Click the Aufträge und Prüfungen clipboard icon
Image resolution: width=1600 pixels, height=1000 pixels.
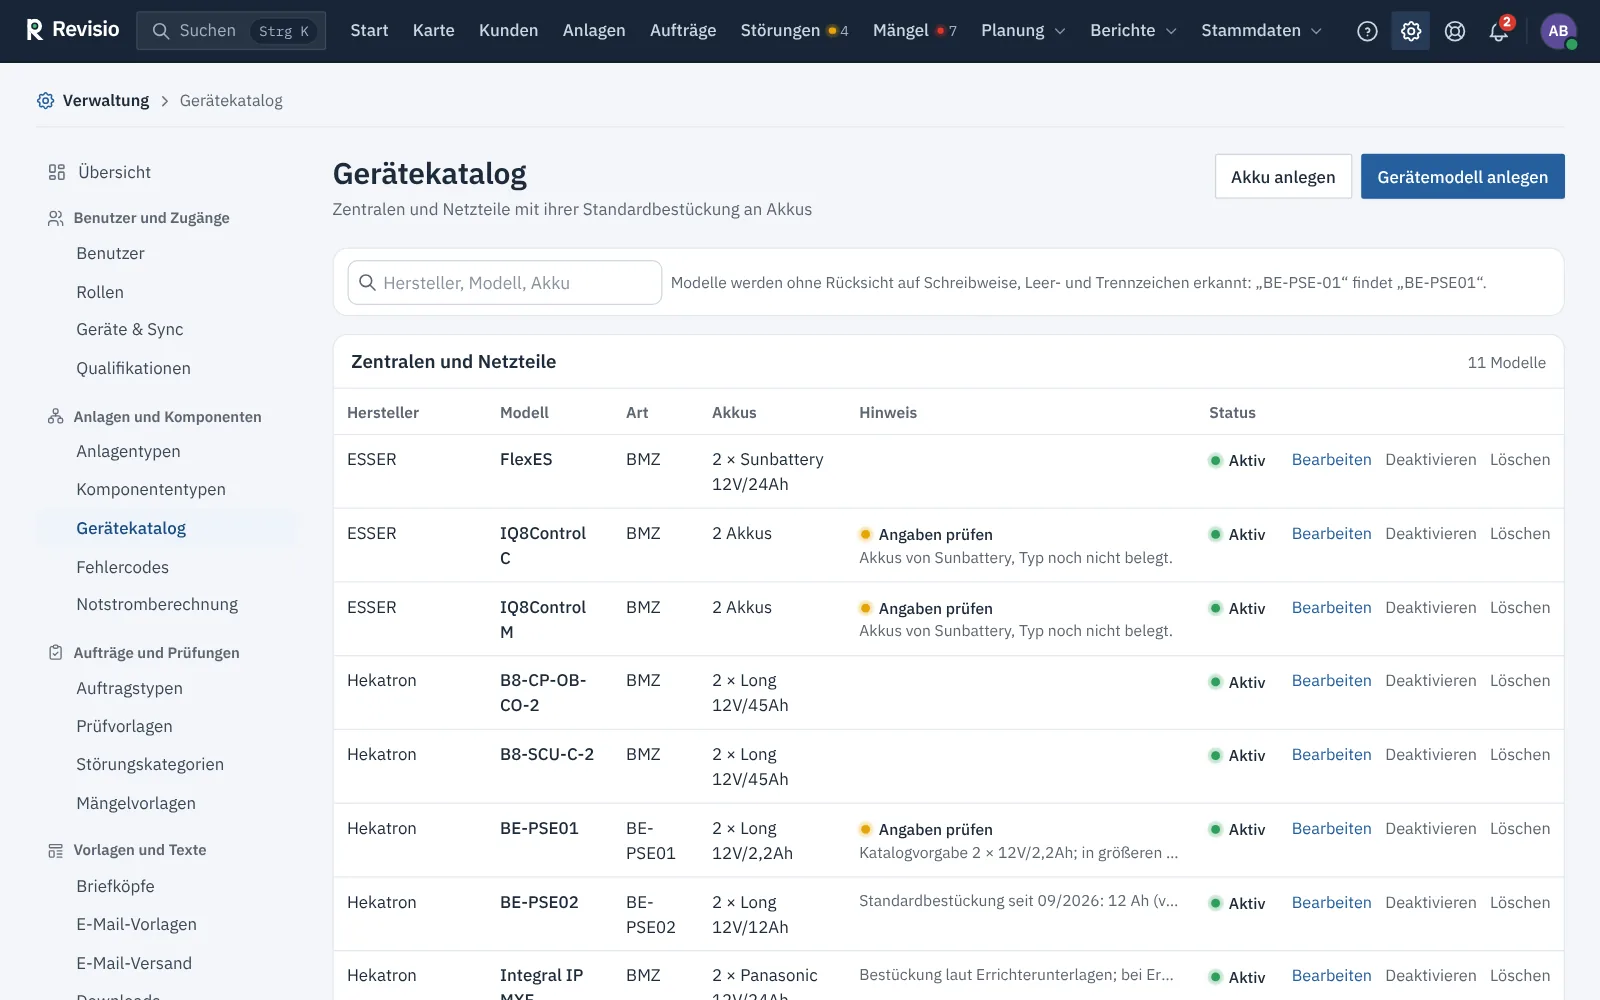(x=56, y=652)
